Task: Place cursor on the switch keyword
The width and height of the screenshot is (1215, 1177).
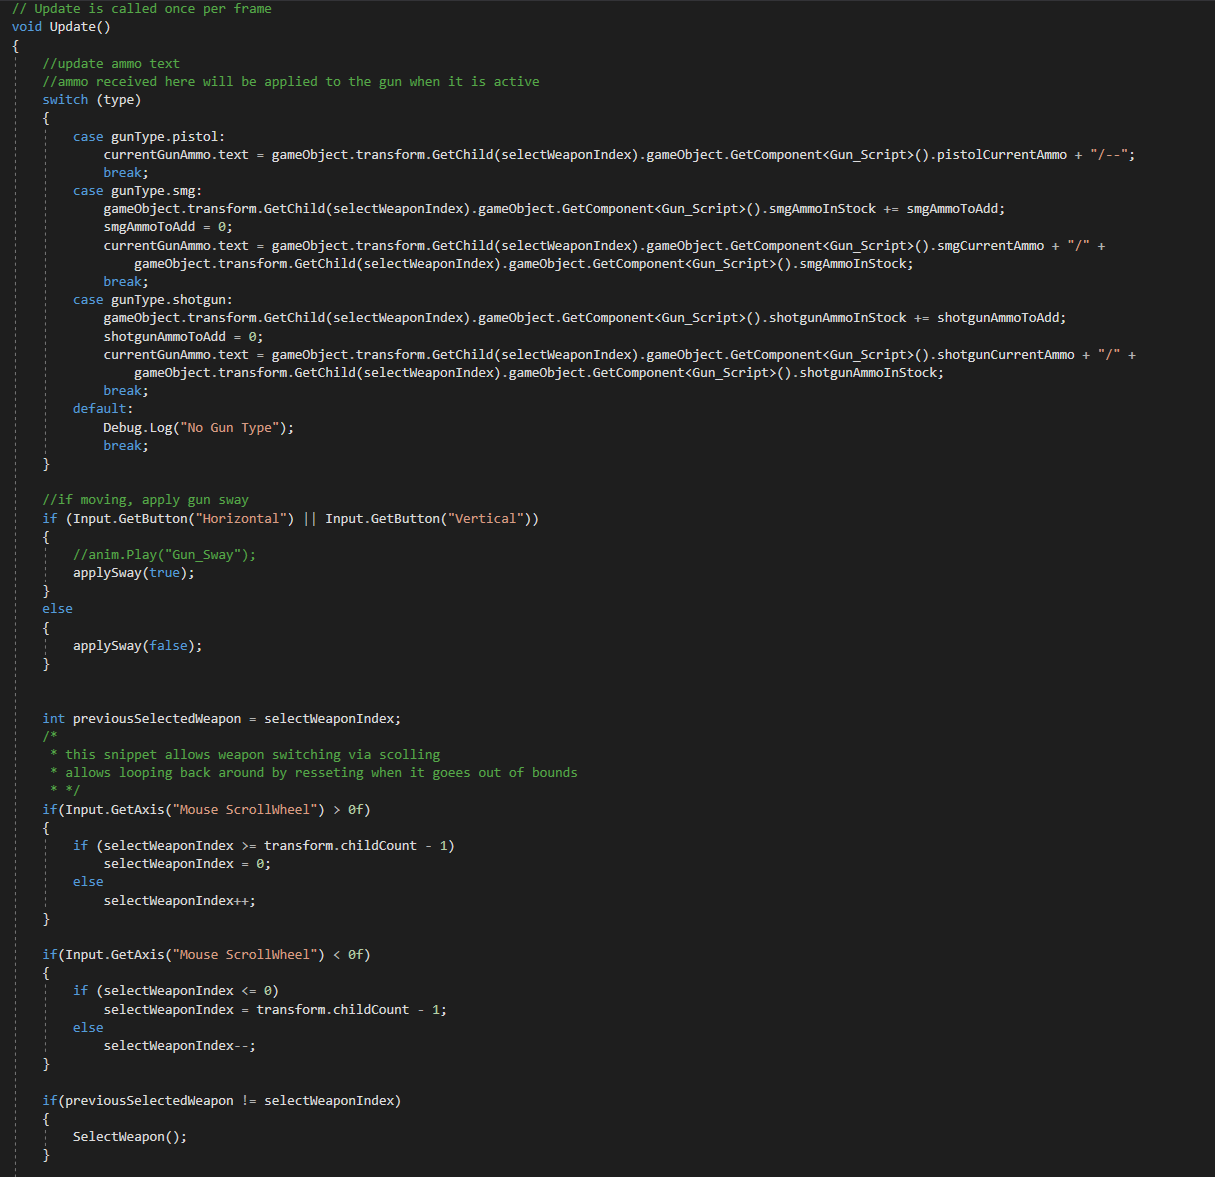Action: pos(65,100)
